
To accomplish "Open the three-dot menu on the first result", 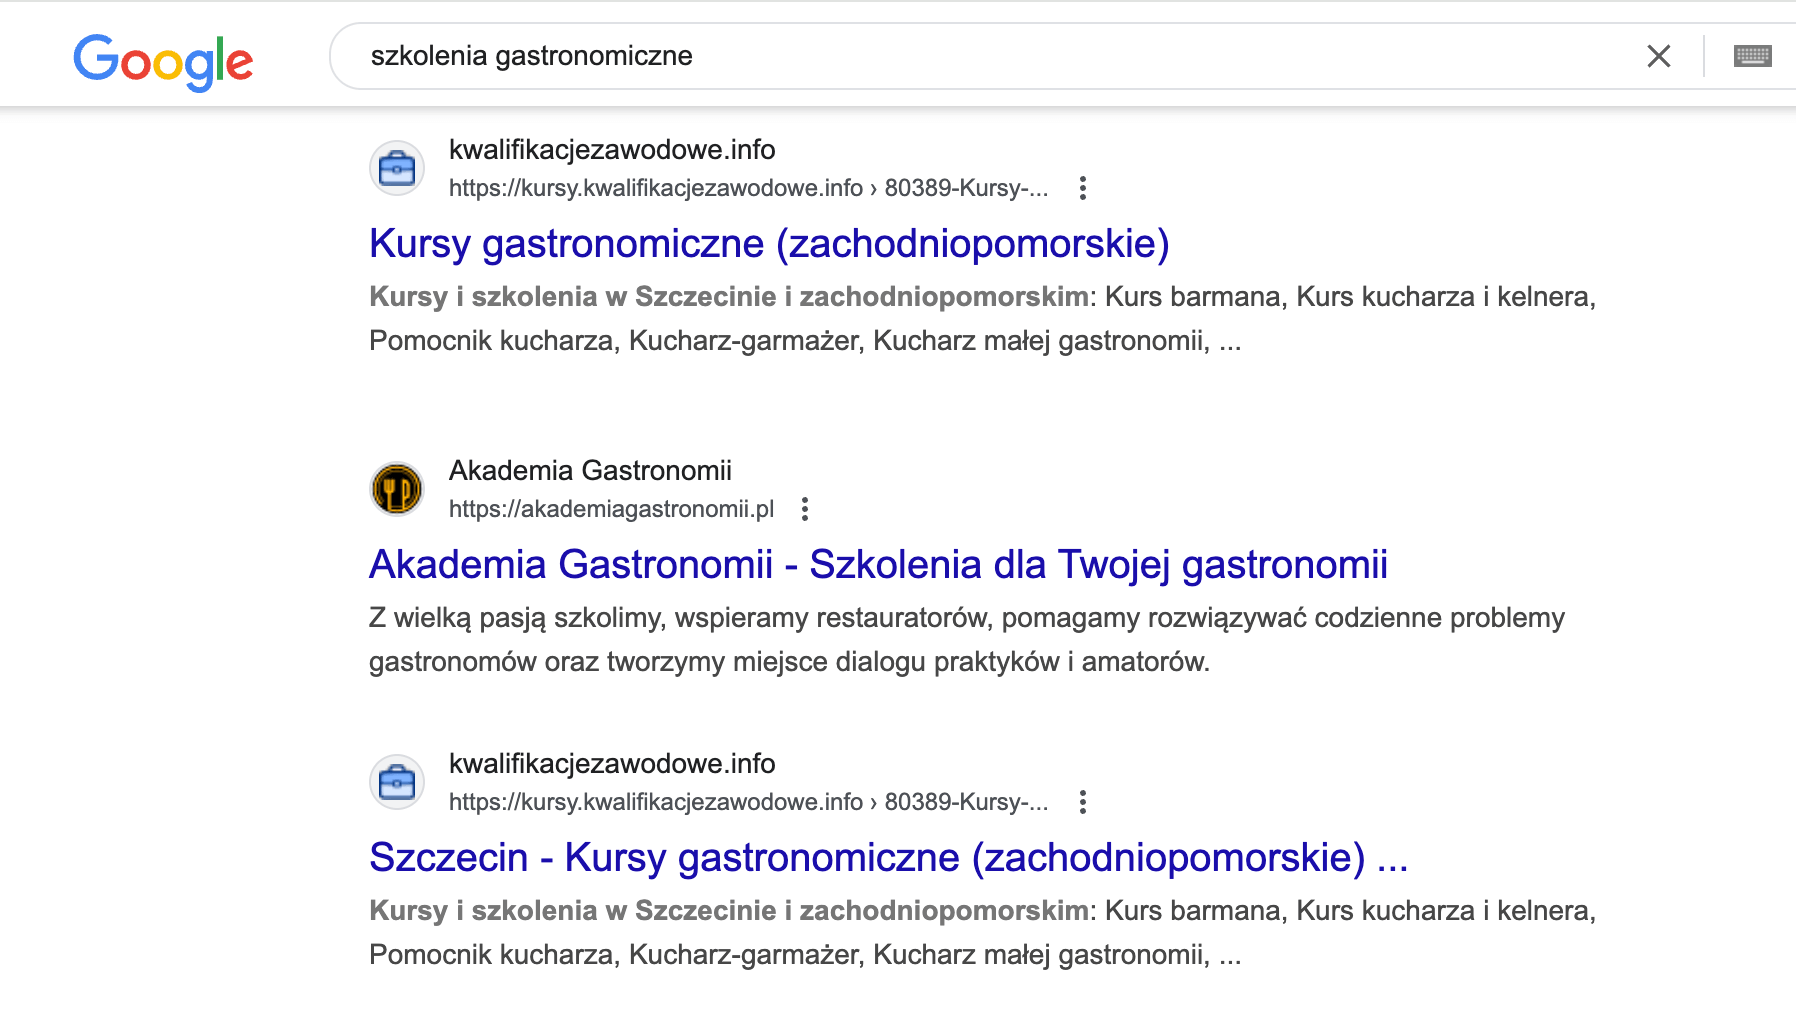I will click(x=1083, y=187).
